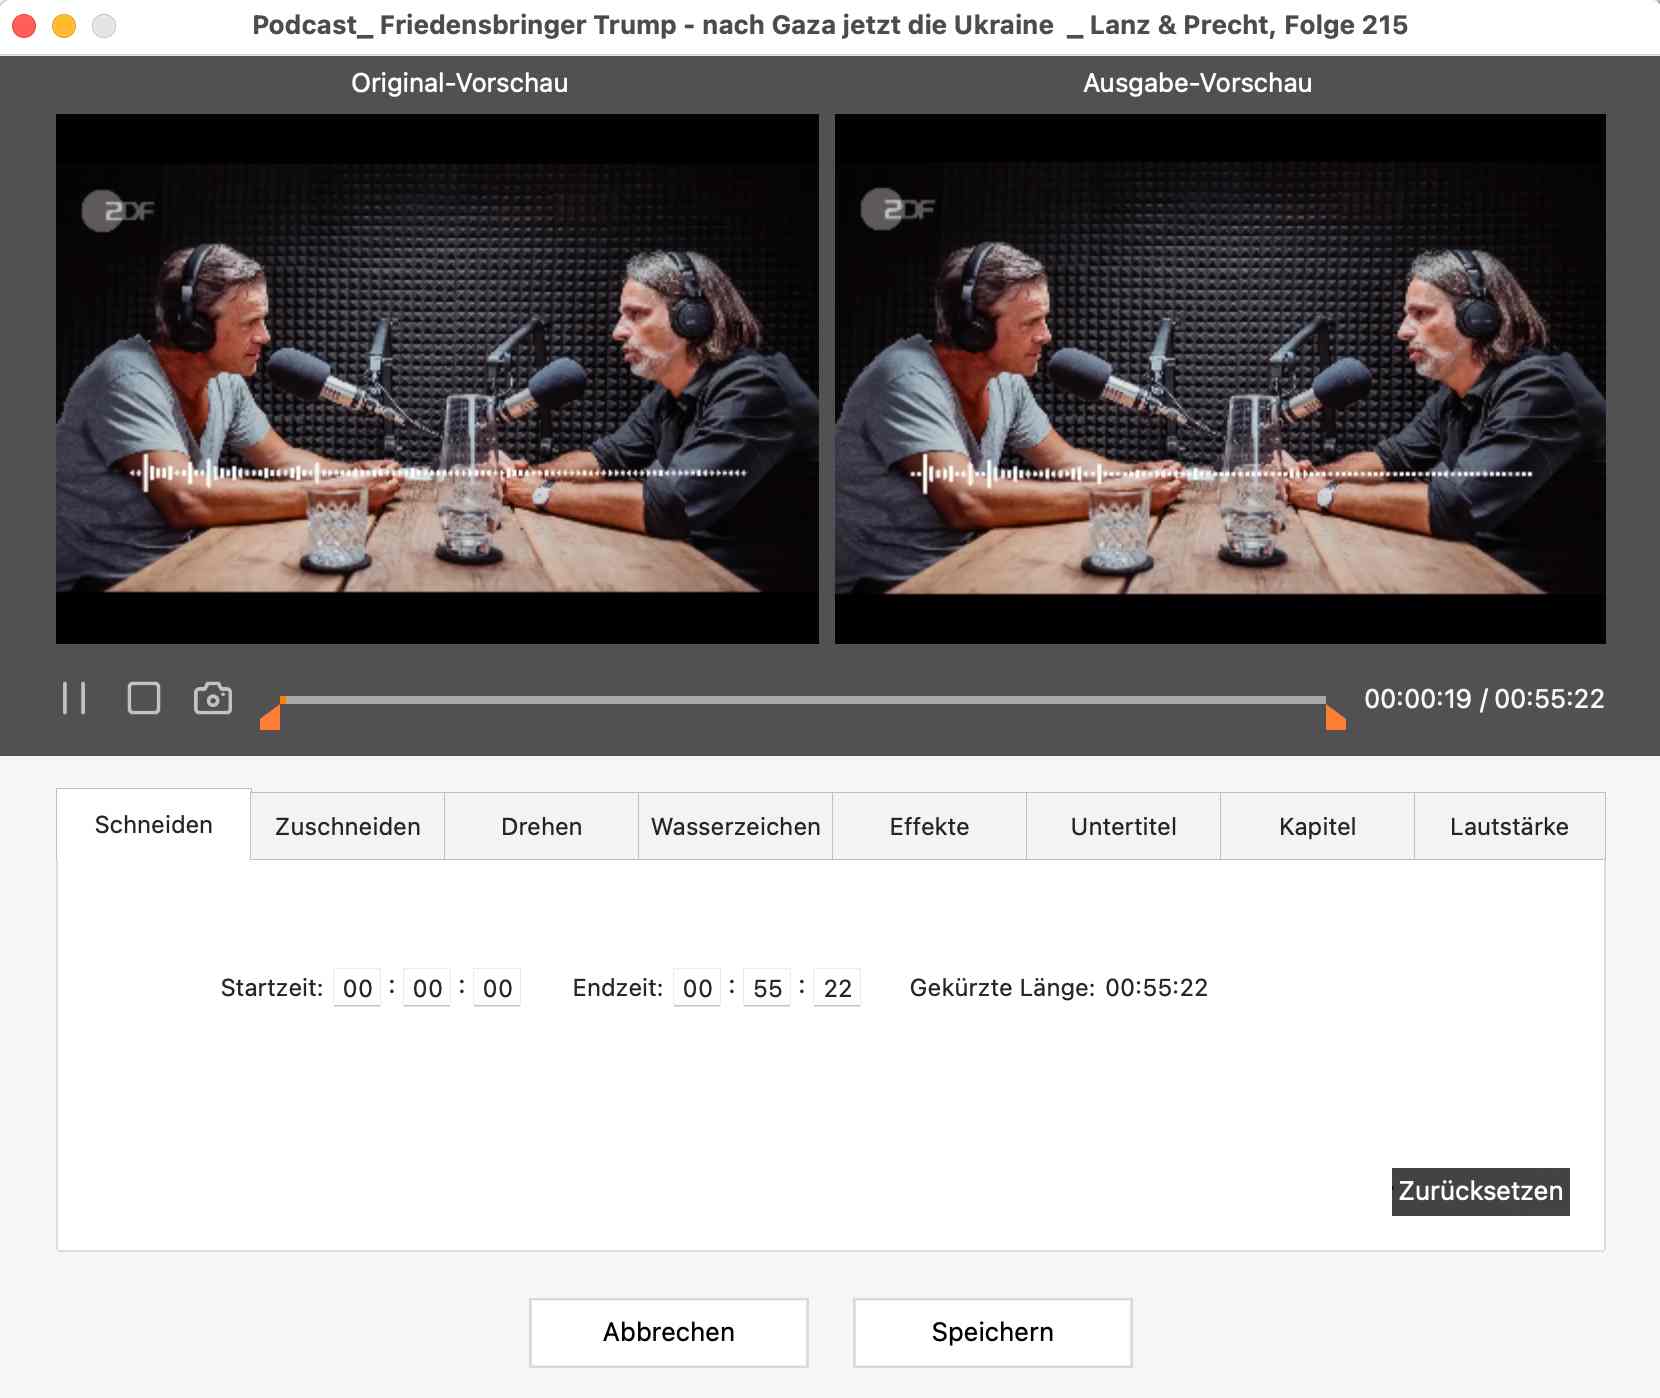
Task: Open the Lautstärke tab
Action: (x=1509, y=827)
